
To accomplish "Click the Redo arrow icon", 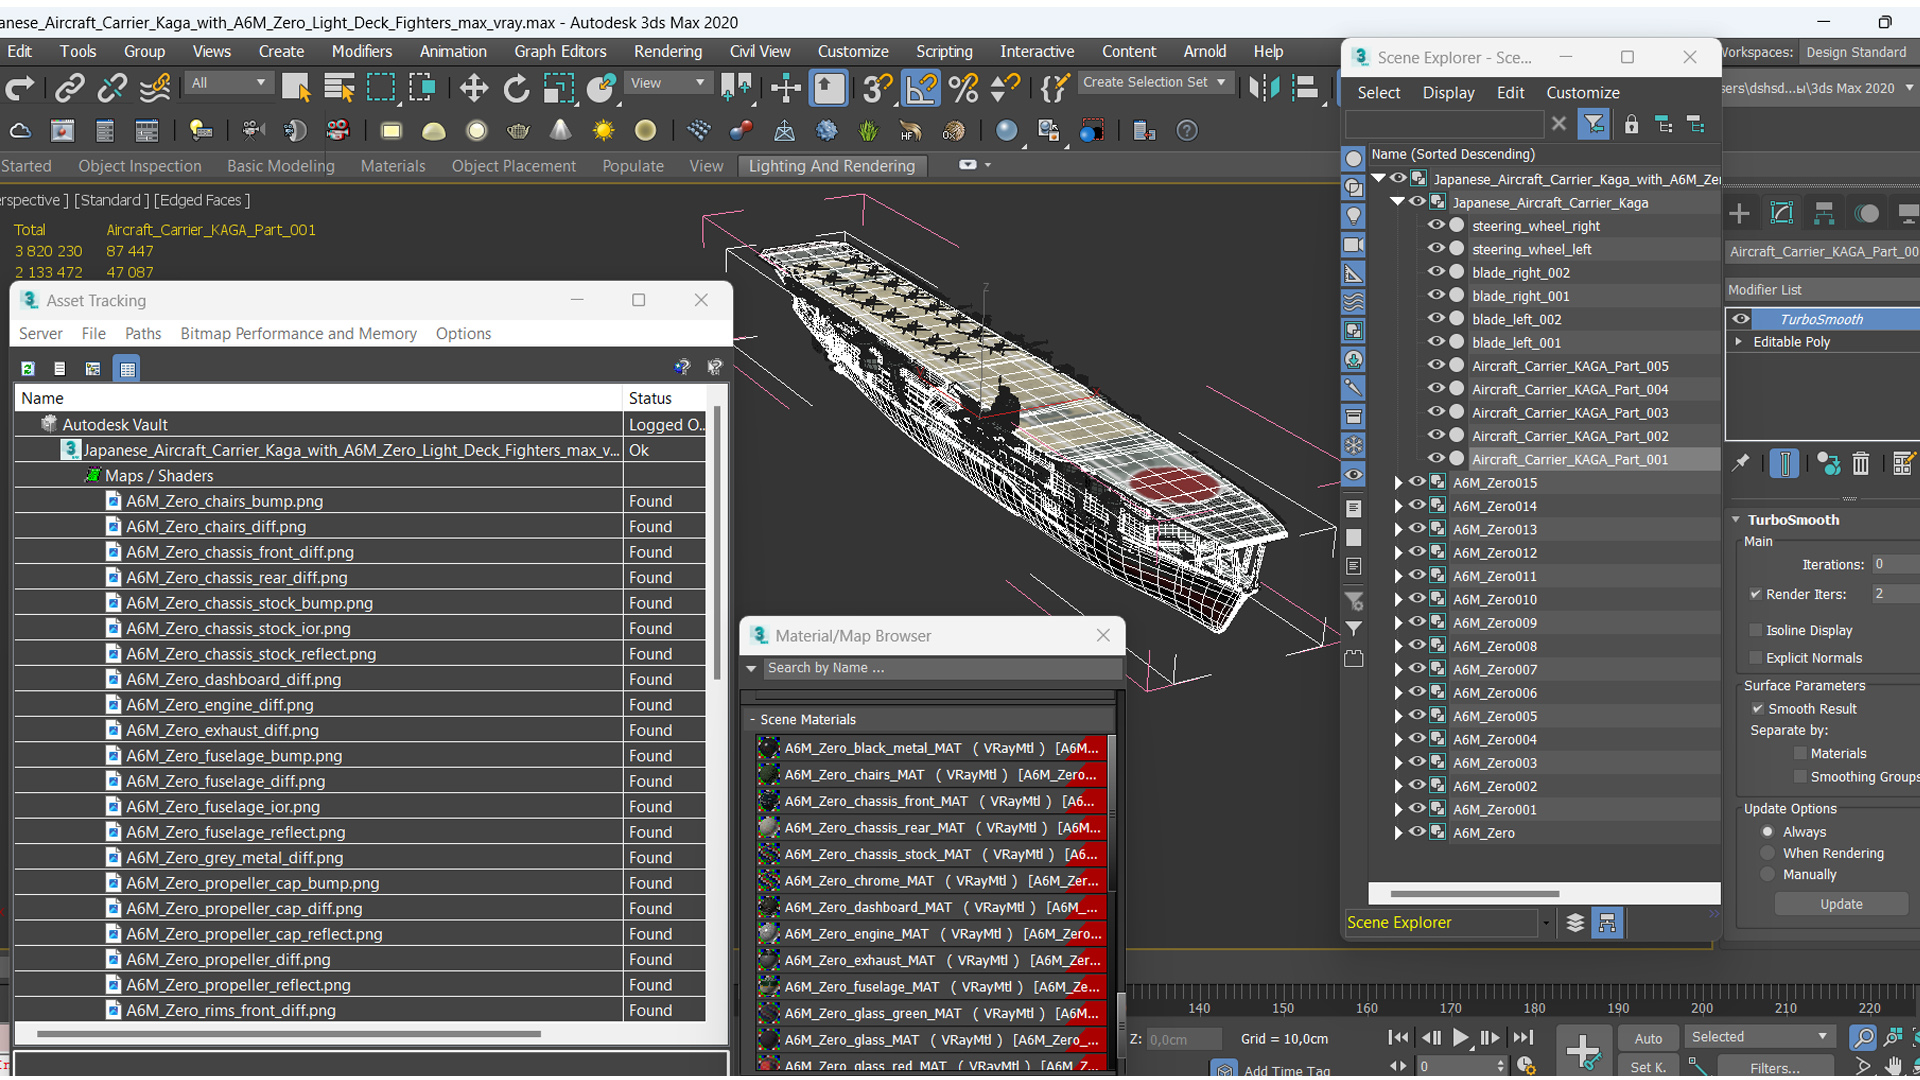I will pyautogui.click(x=19, y=88).
